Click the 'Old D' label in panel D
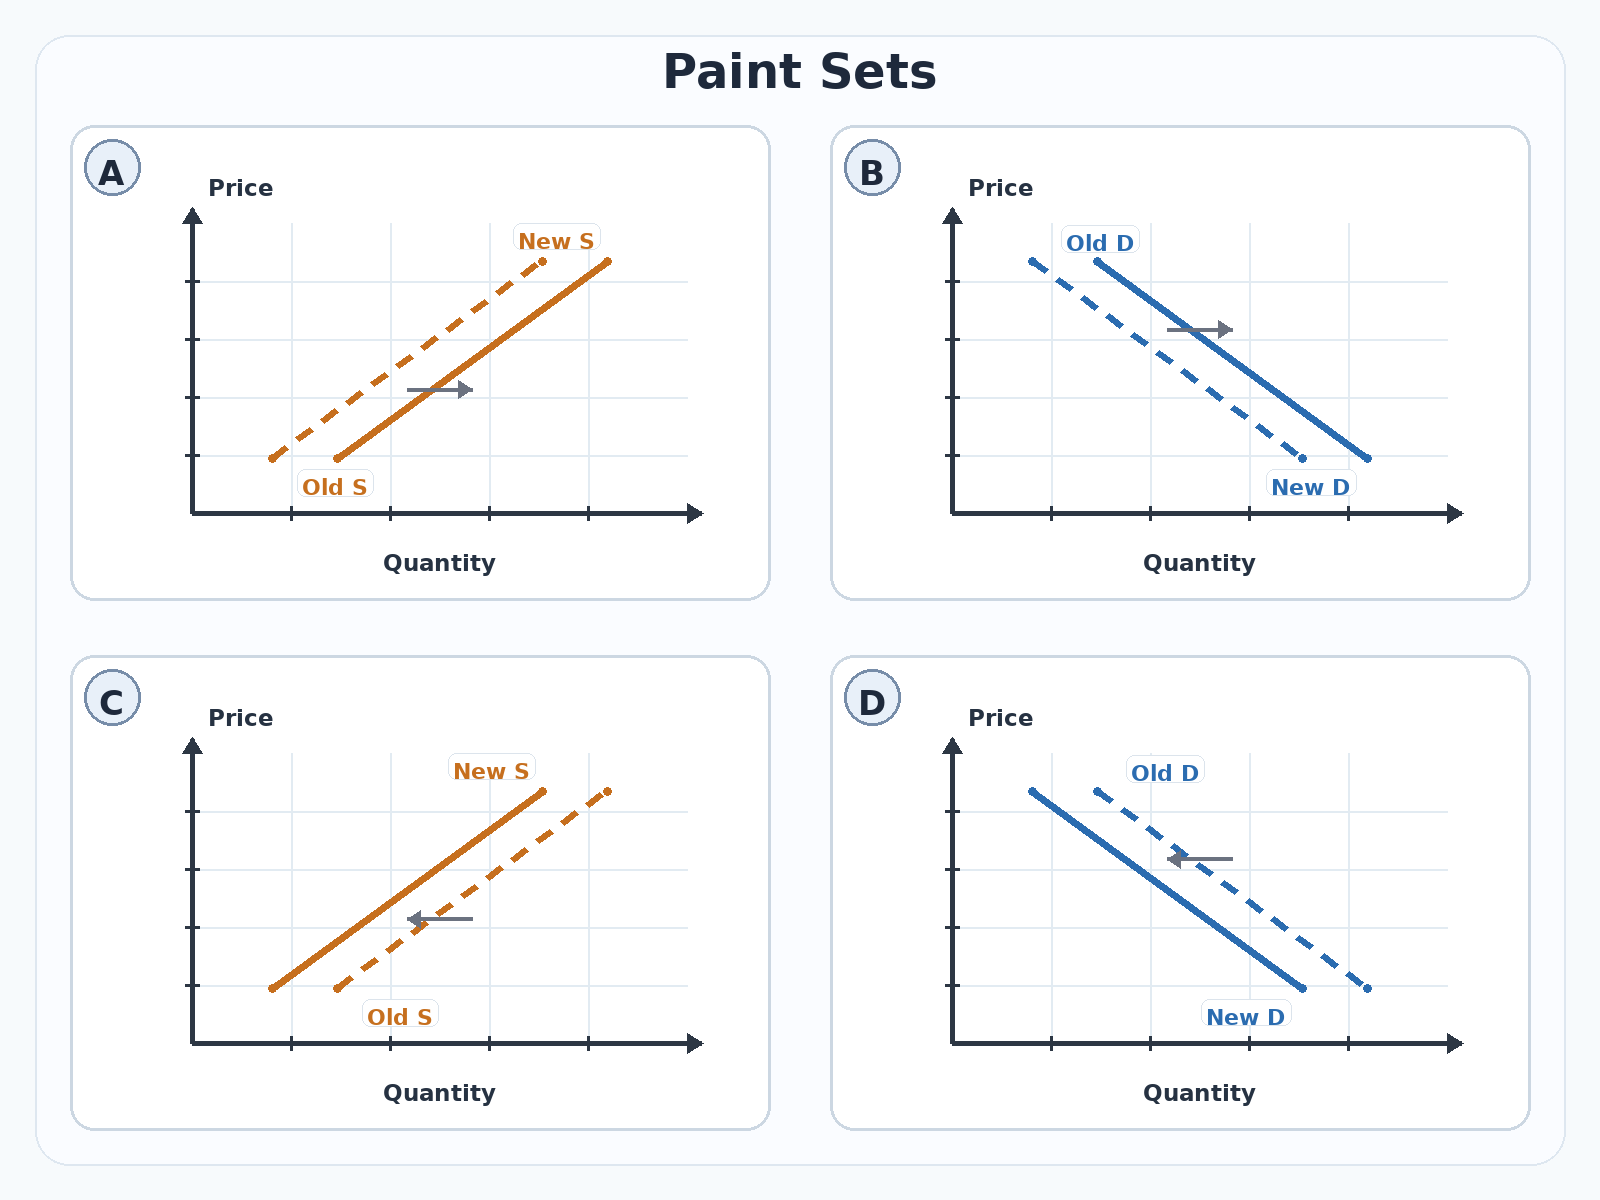Image resolution: width=1600 pixels, height=1200 pixels. click(1165, 773)
